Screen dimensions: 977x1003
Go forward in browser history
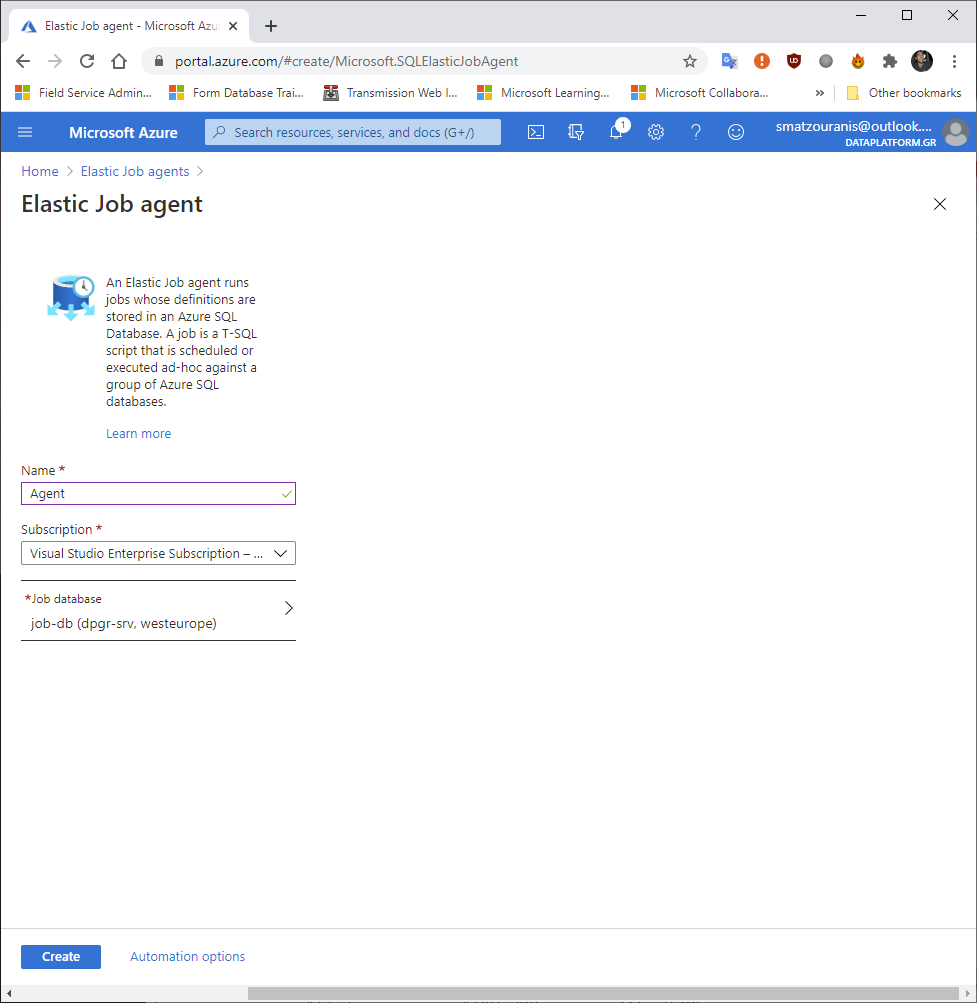pyautogui.click(x=55, y=61)
